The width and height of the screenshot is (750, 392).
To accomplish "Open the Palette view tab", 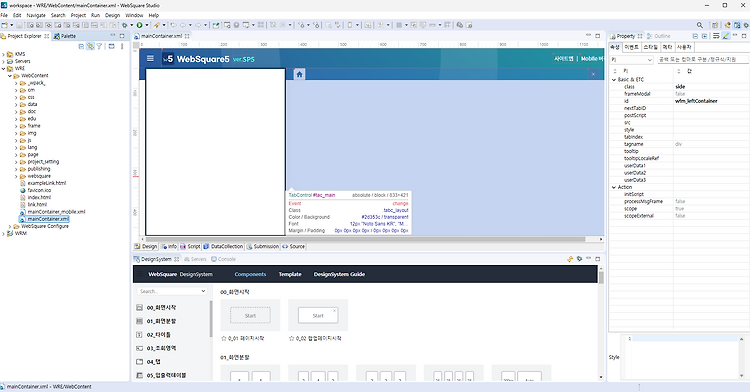I will [x=65, y=36].
